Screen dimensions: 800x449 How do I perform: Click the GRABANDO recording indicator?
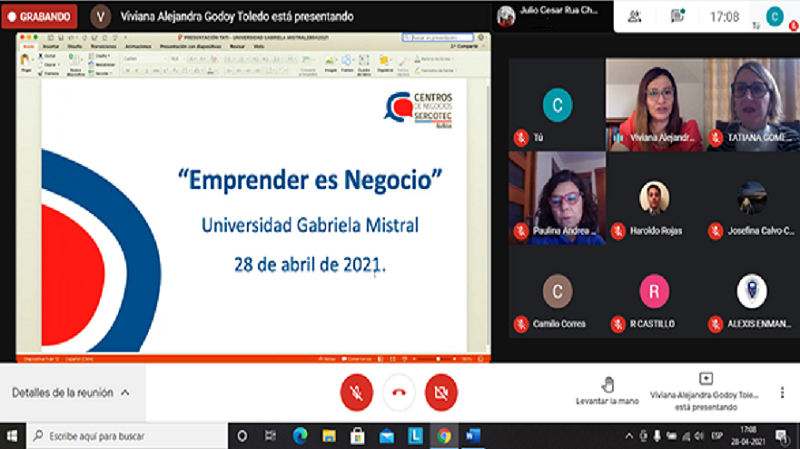coord(39,17)
